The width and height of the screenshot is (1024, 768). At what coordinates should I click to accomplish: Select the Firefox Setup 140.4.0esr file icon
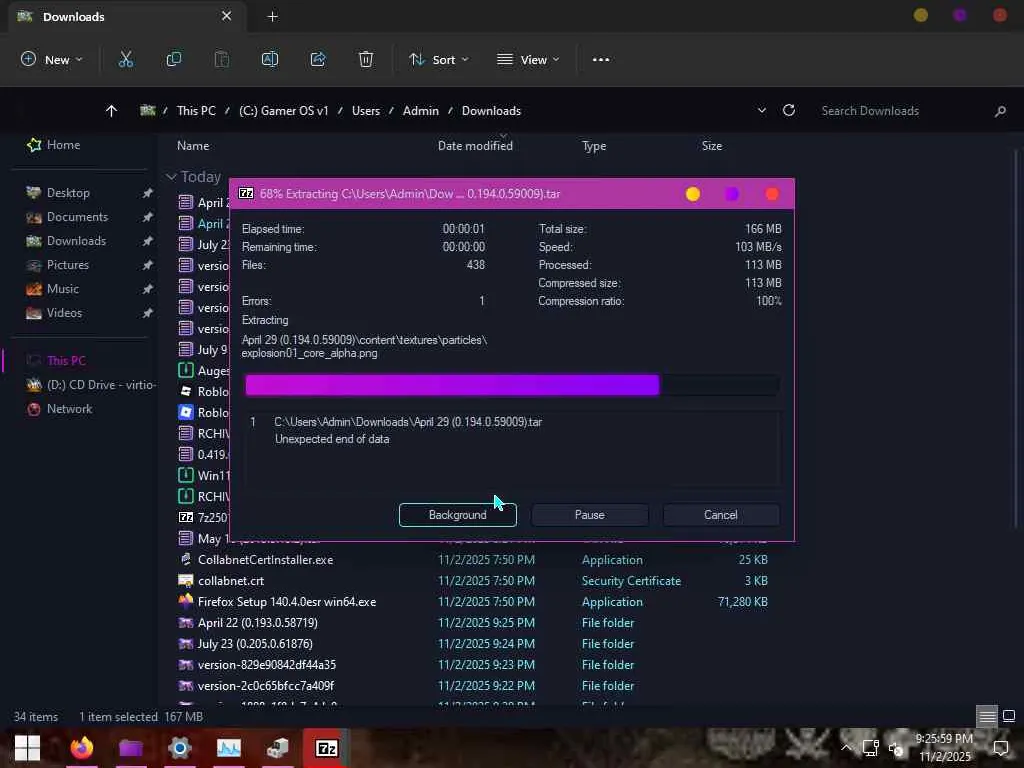pyautogui.click(x=186, y=601)
